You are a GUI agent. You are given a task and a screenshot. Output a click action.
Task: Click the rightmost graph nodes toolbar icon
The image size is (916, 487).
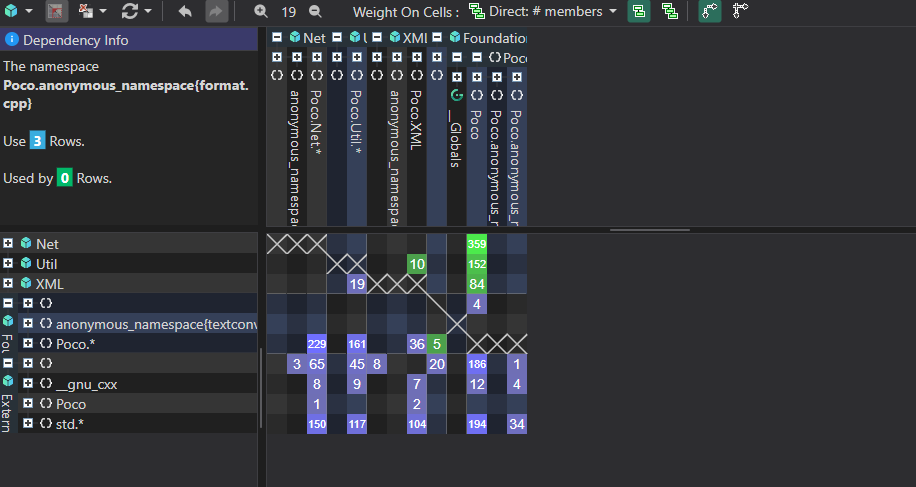coord(740,11)
